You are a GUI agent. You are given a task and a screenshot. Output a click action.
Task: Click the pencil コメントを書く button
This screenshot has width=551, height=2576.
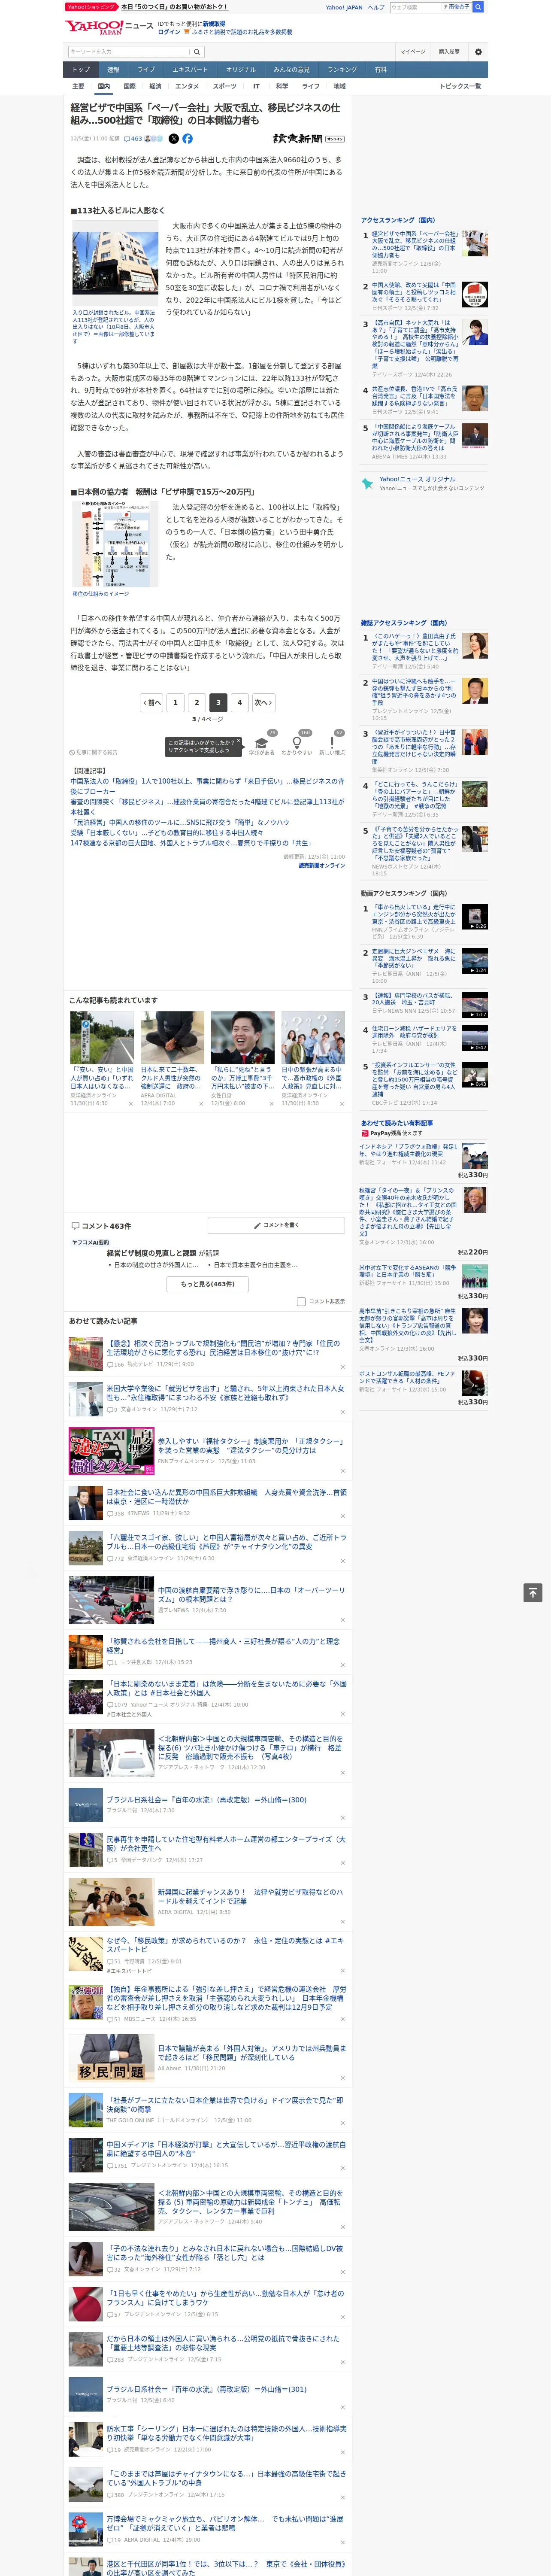[x=276, y=1224]
